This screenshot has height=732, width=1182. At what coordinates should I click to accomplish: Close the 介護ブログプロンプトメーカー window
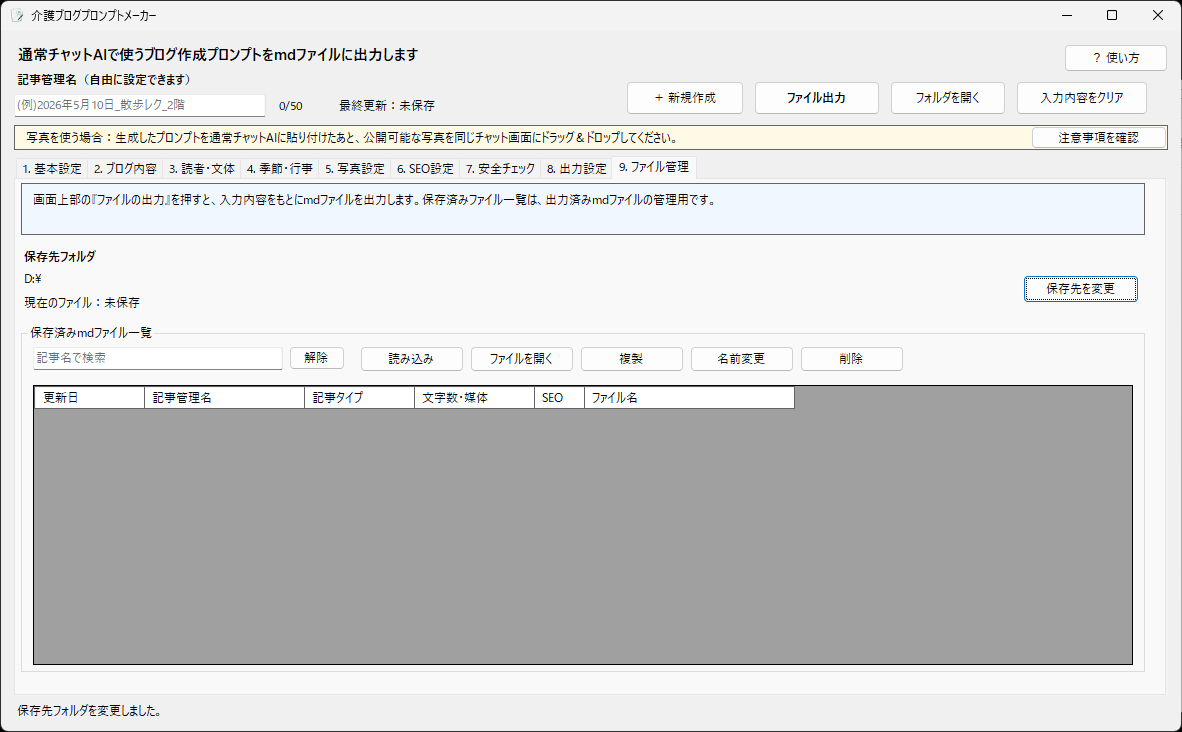tap(1158, 15)
